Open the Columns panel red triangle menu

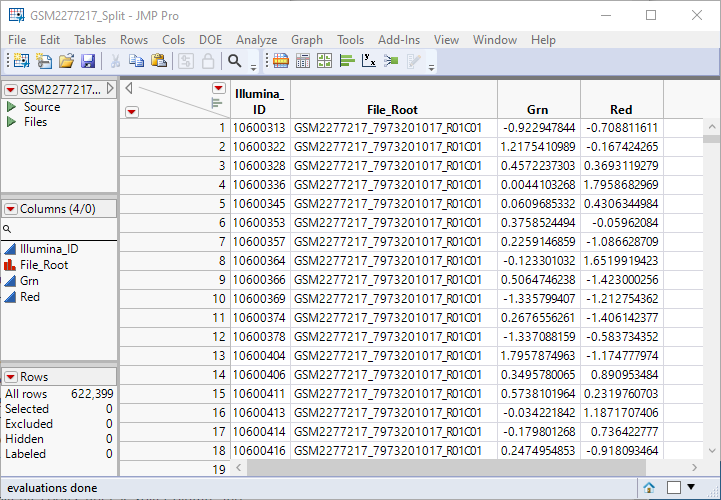coord(11,209)
